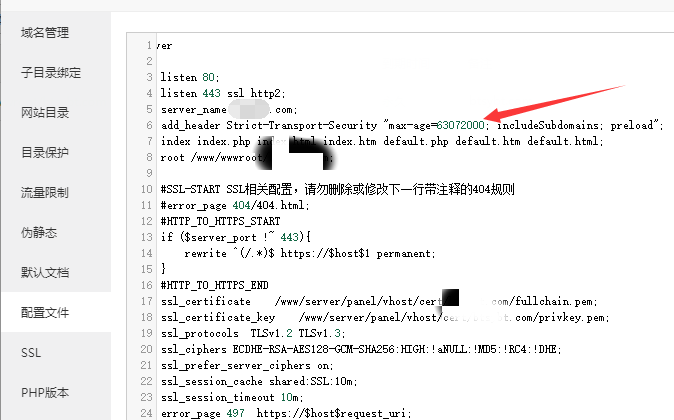674x420 pixels.
Task: Go to 目录保护 section
Action: (45, 152)
